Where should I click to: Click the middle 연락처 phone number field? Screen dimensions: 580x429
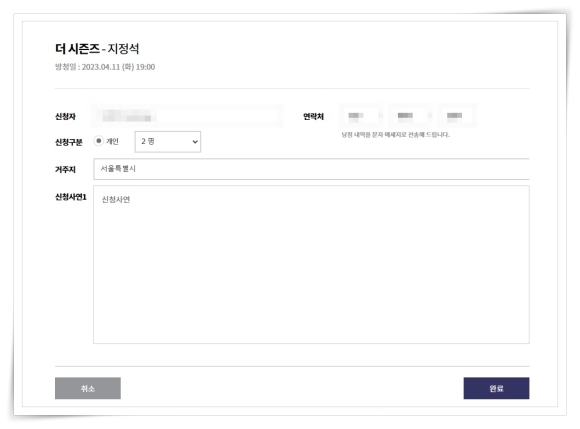click(410, 116)
